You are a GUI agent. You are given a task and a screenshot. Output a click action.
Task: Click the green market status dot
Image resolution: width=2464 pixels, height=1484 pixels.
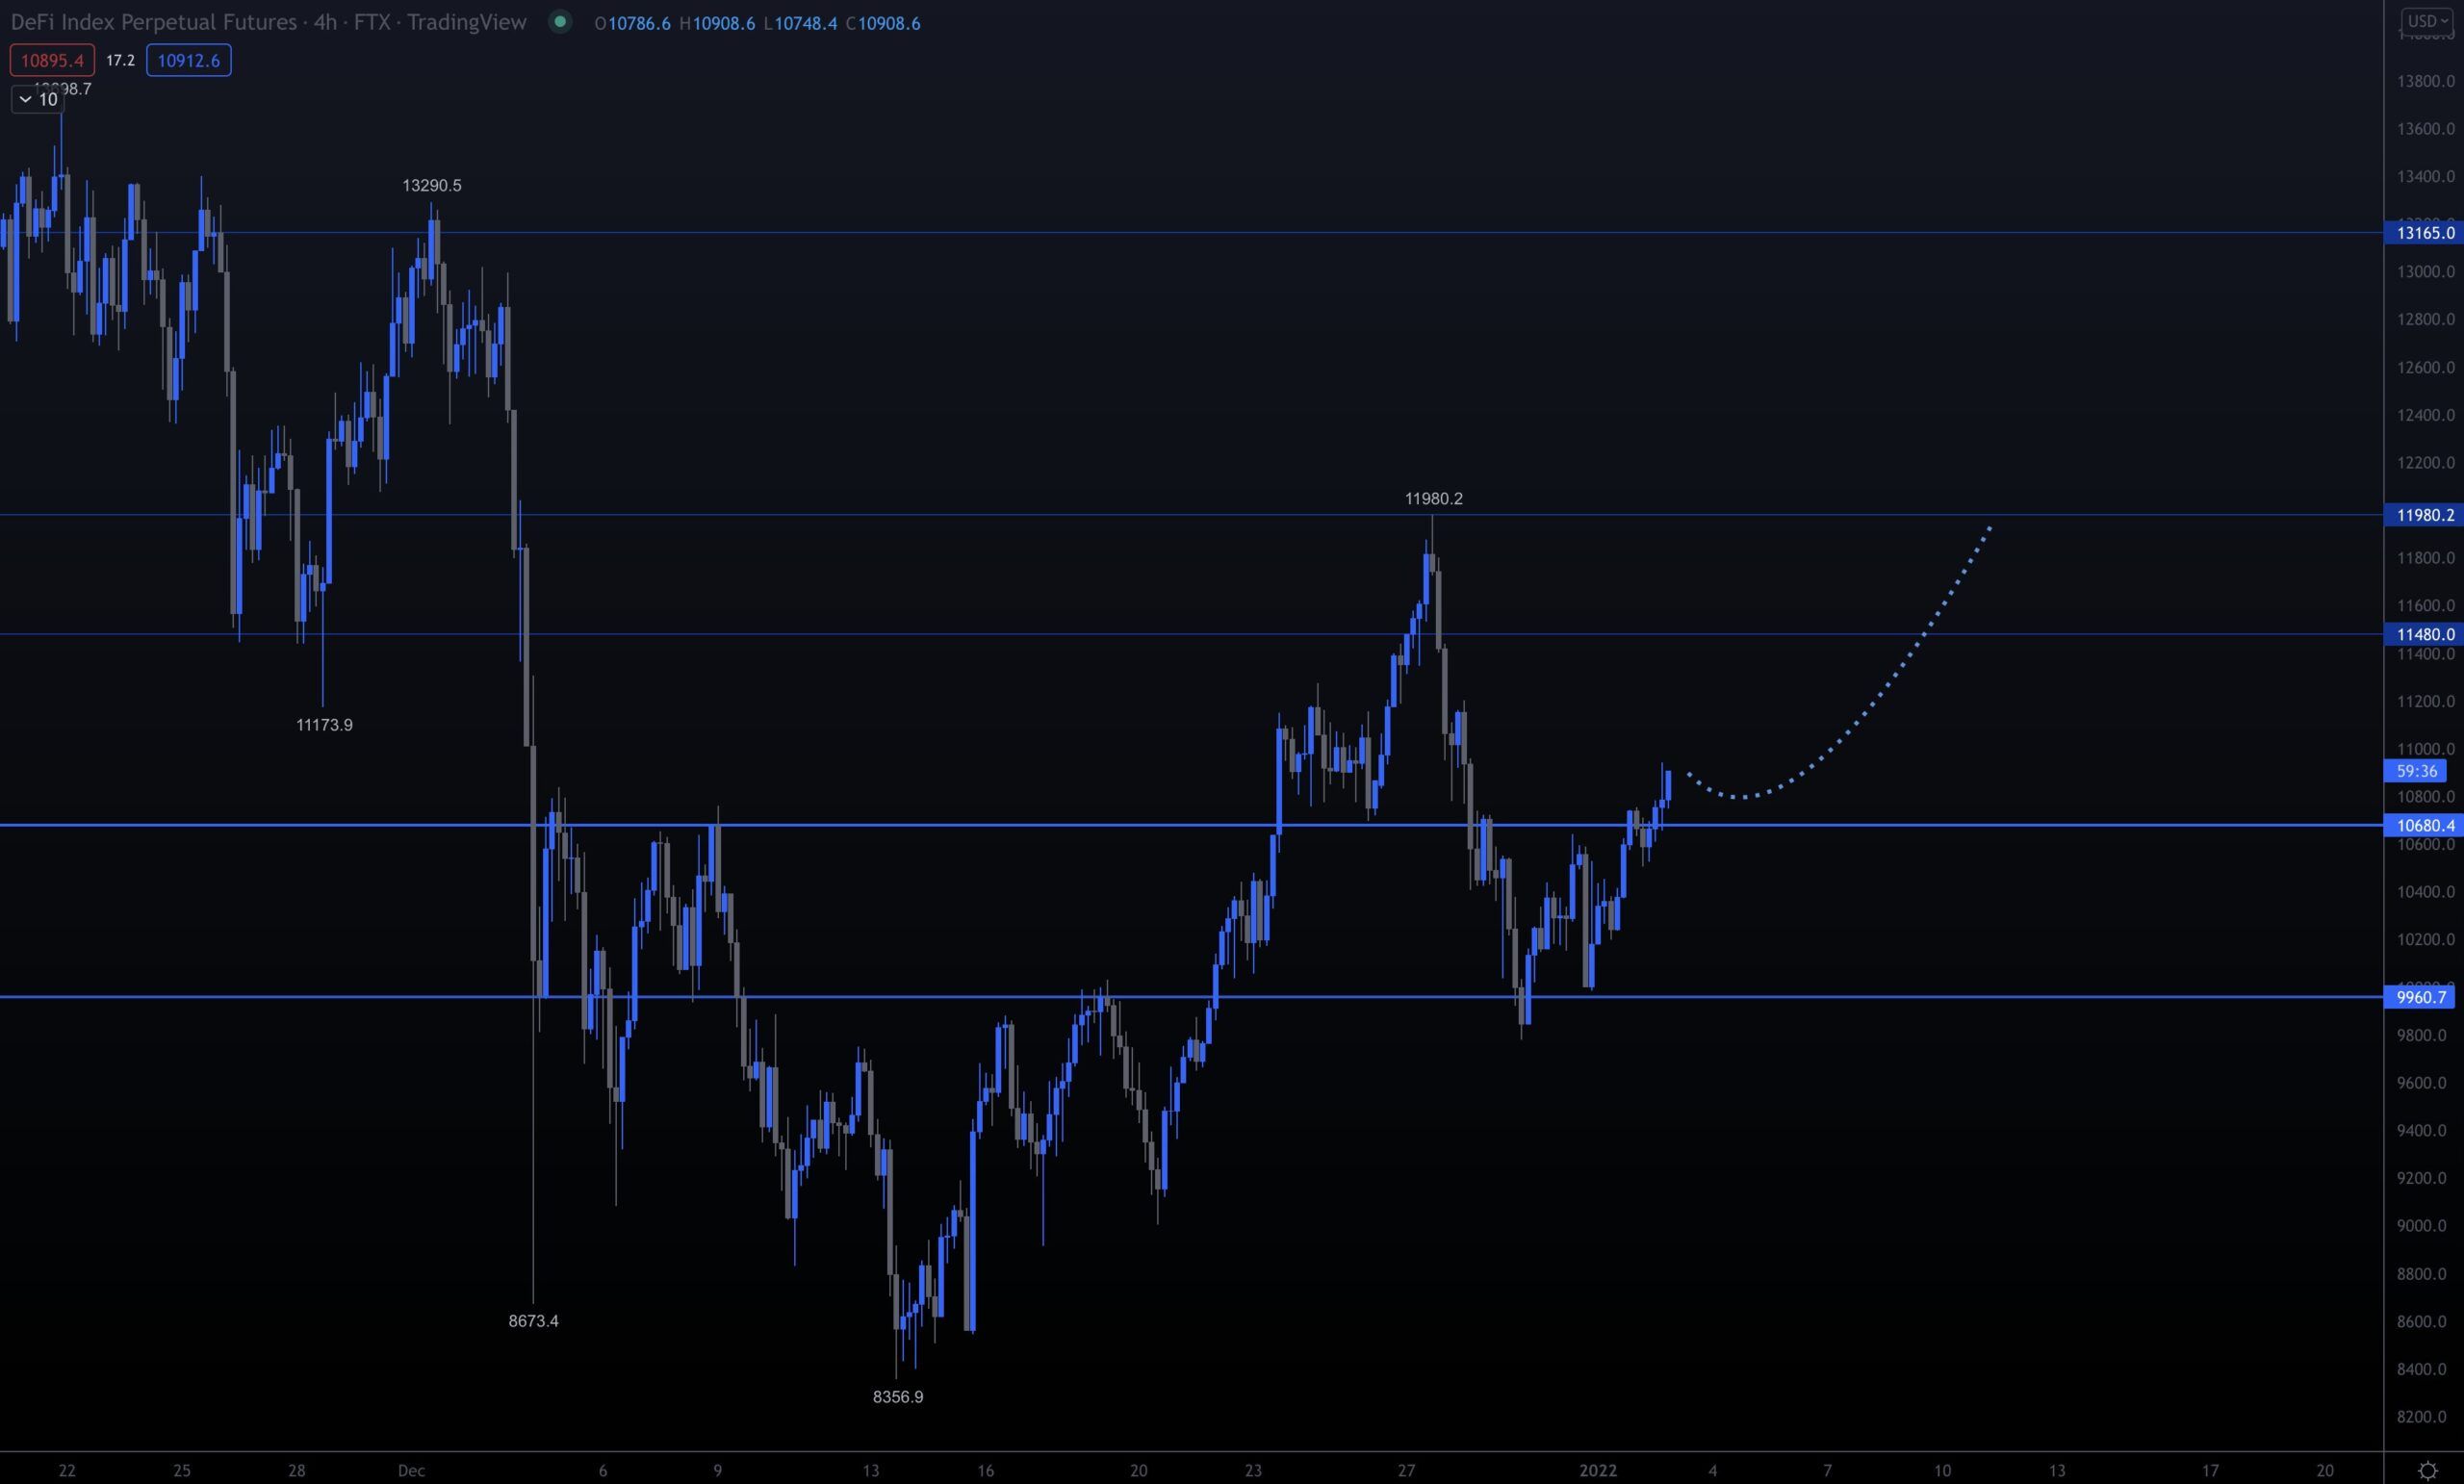[x=560, y=22]
